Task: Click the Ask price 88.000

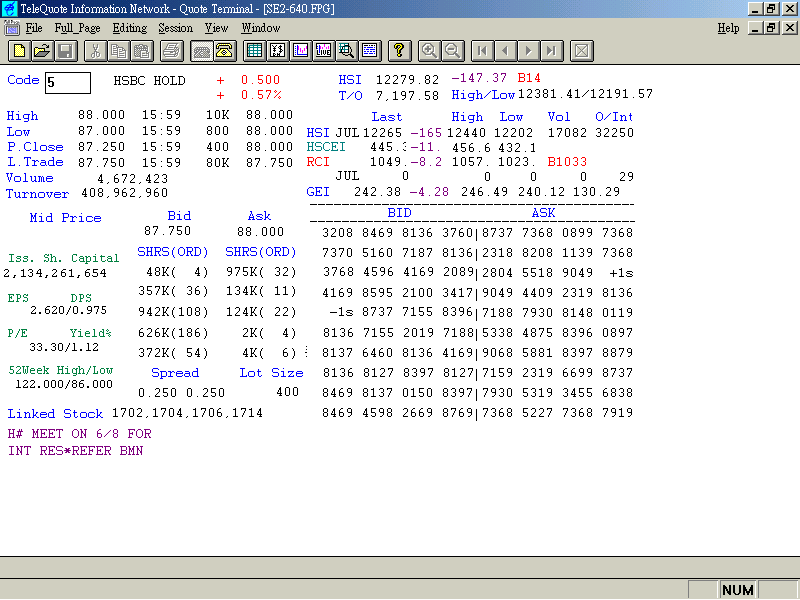Action: 260,232
